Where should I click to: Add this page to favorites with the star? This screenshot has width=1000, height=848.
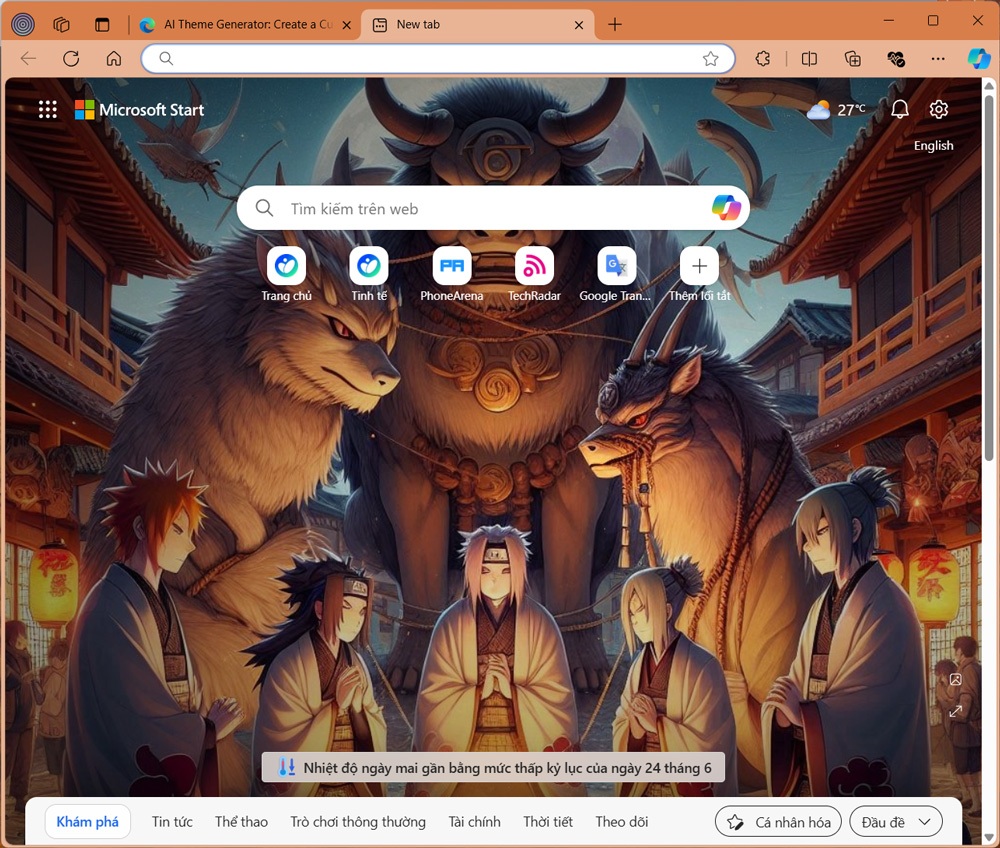pyautogui.click(x=710, y=59)
